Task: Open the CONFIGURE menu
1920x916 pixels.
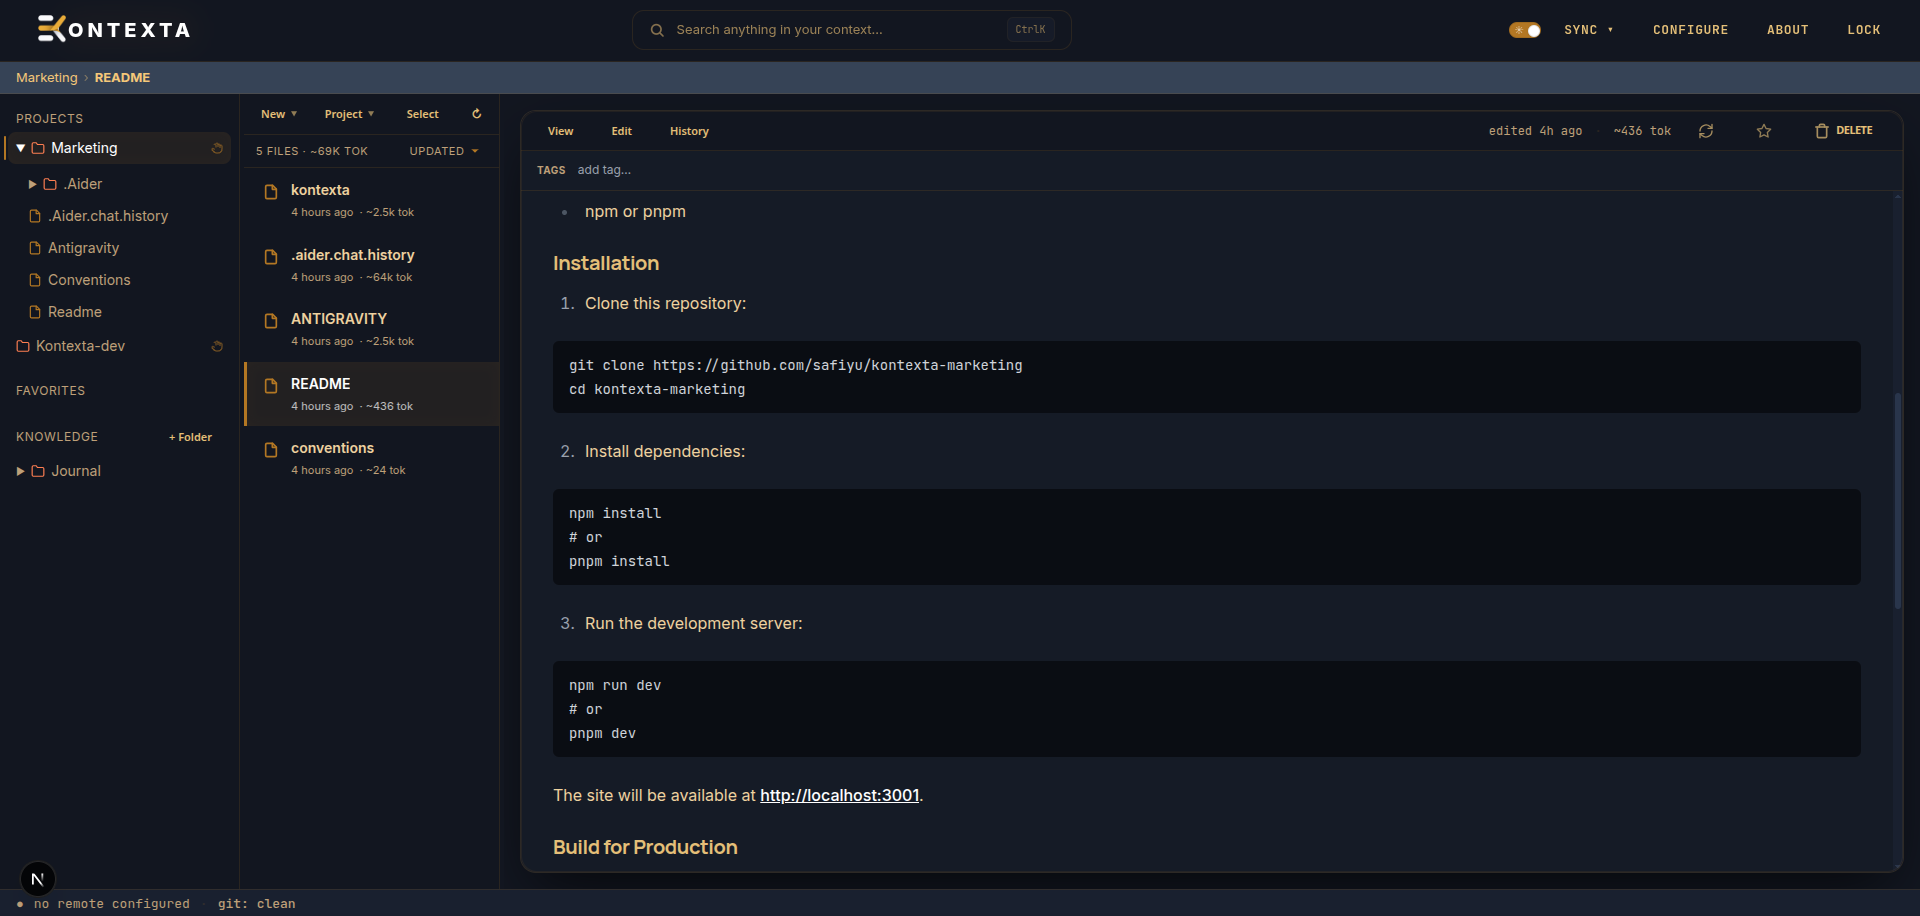Action: (1691, 30)
